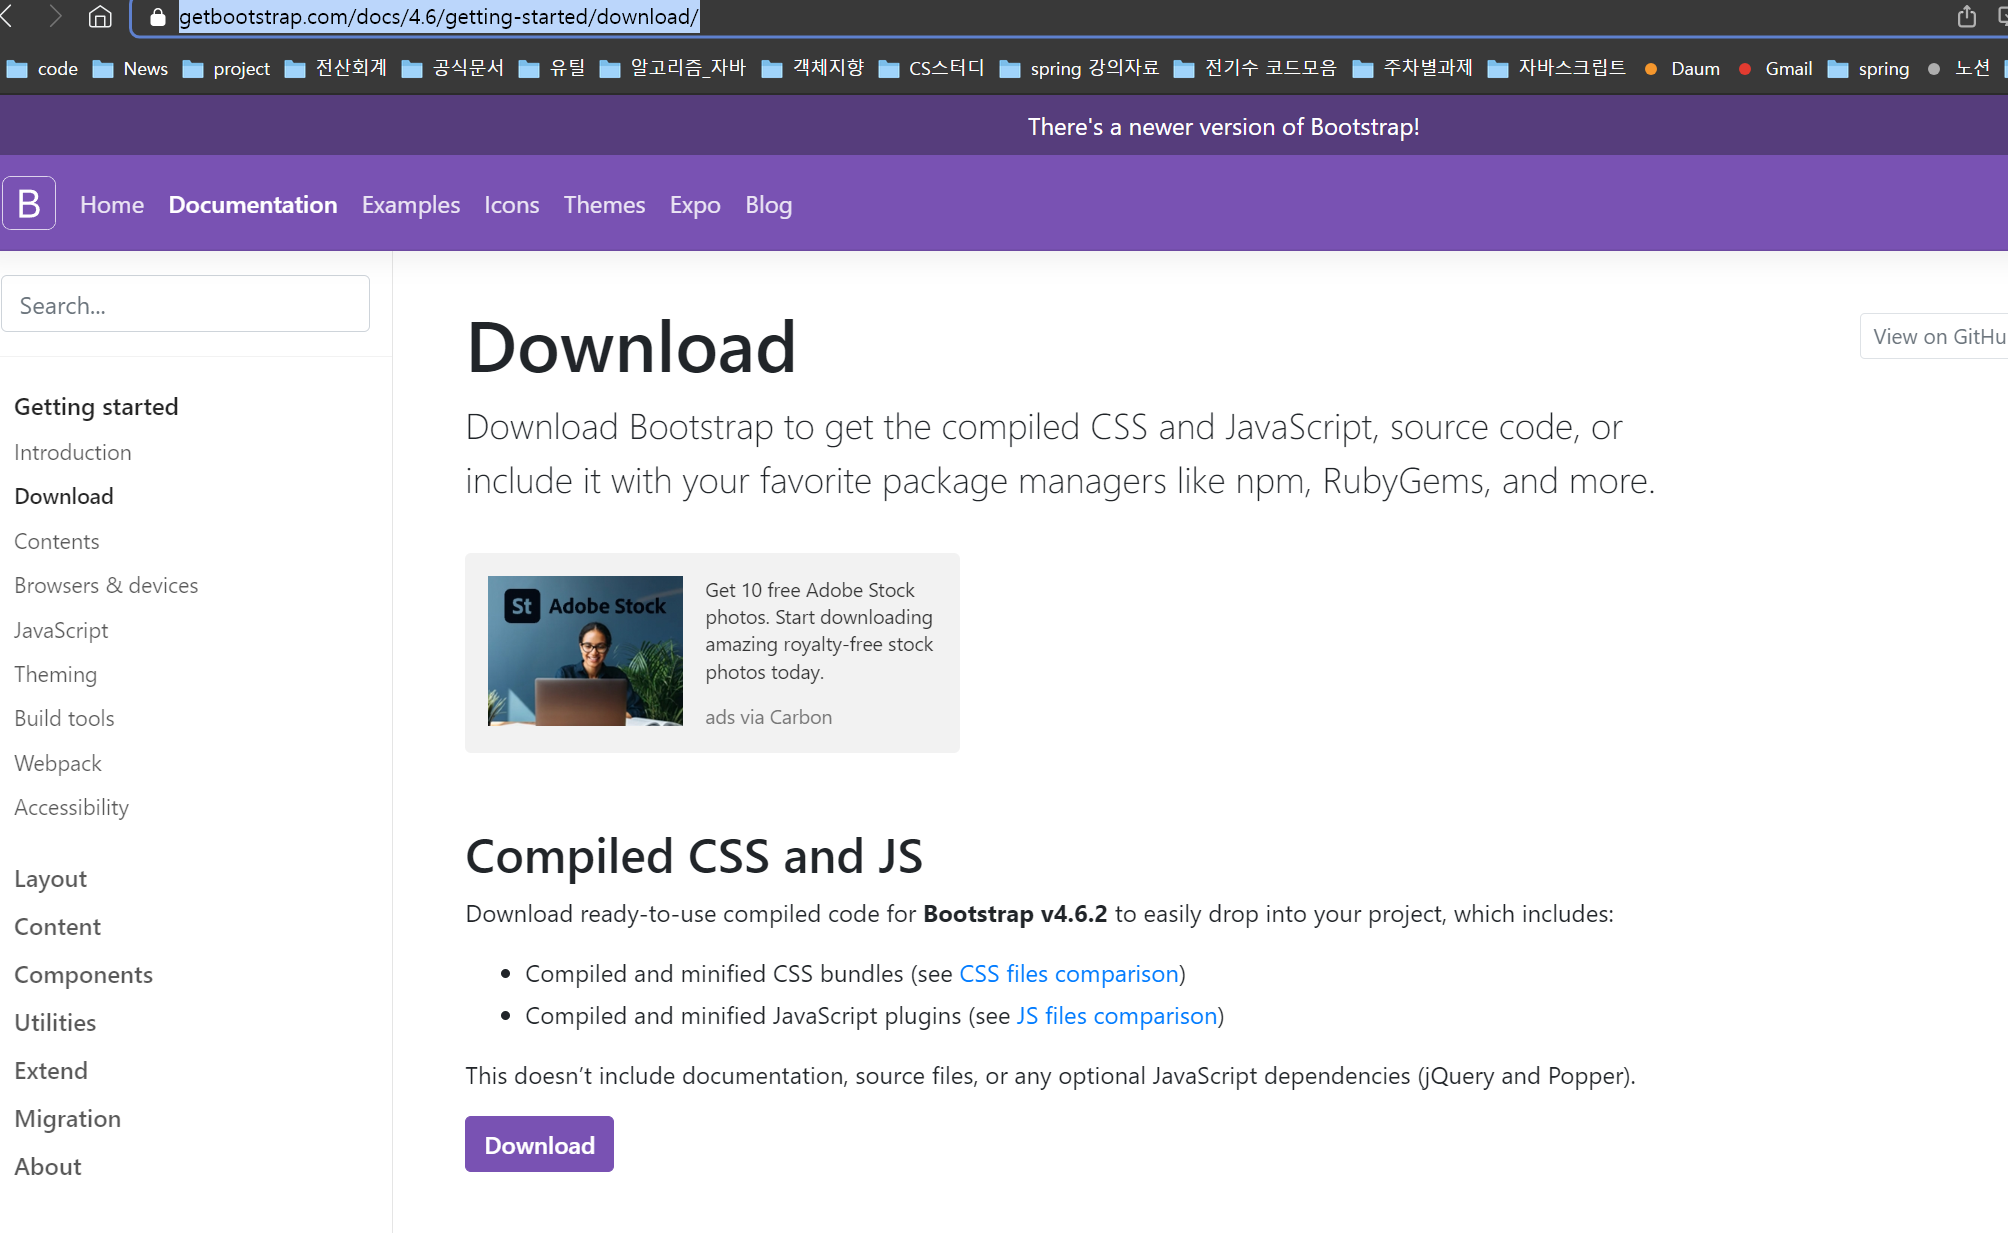Open the project bookmark folder

(240, 69)
